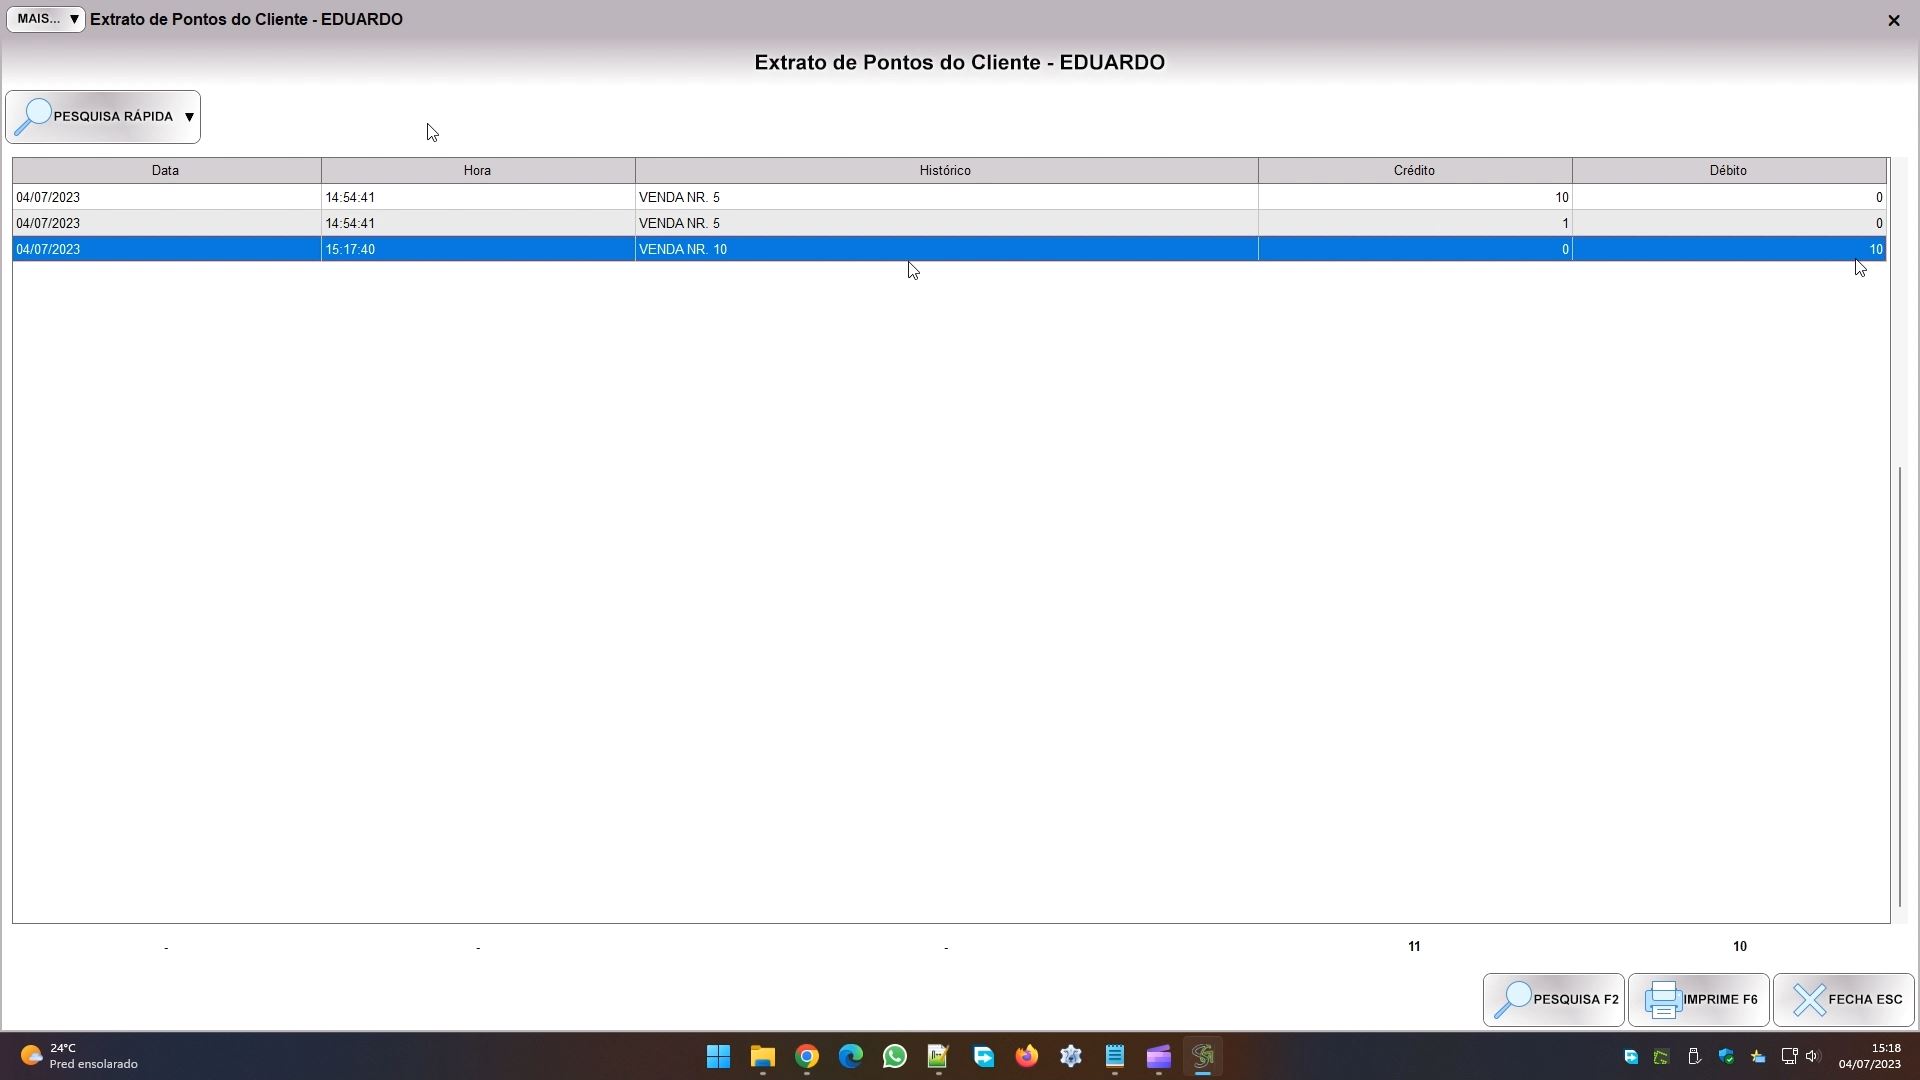
Task: Expand the PESQUISA RÁPIDA dropdown arrow
Action: click(189, 117)
